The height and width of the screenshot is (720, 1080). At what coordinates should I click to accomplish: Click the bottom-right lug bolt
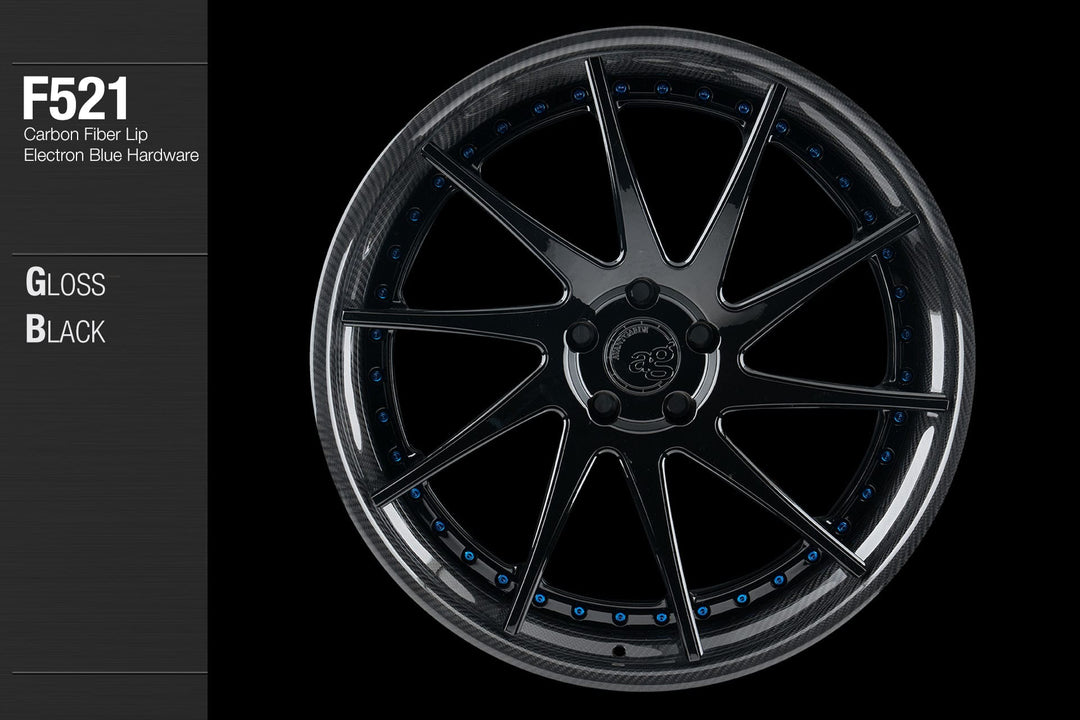tap(682, 405)
